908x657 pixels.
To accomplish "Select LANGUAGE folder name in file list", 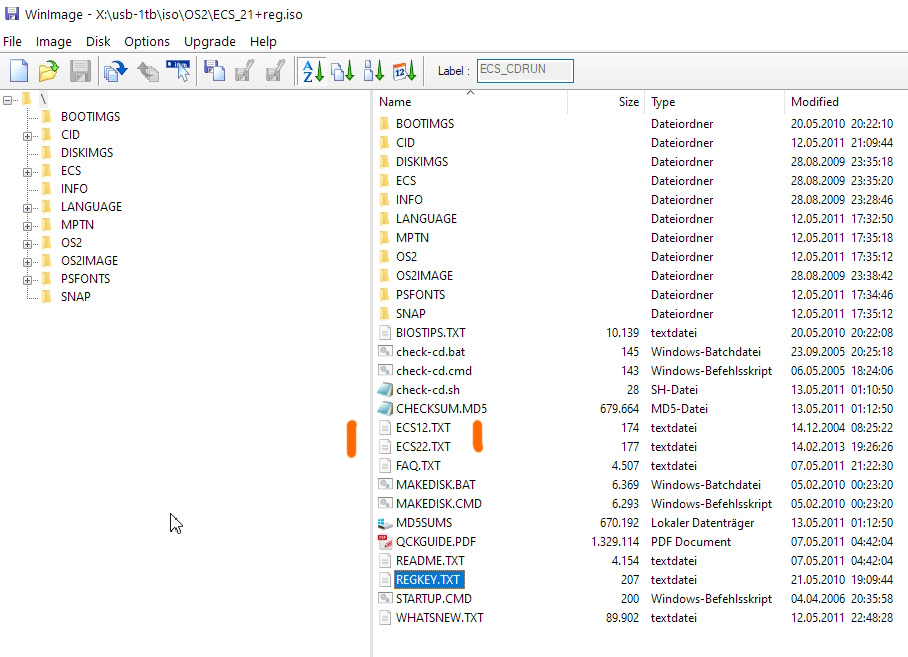I will [x=426, y=219].
